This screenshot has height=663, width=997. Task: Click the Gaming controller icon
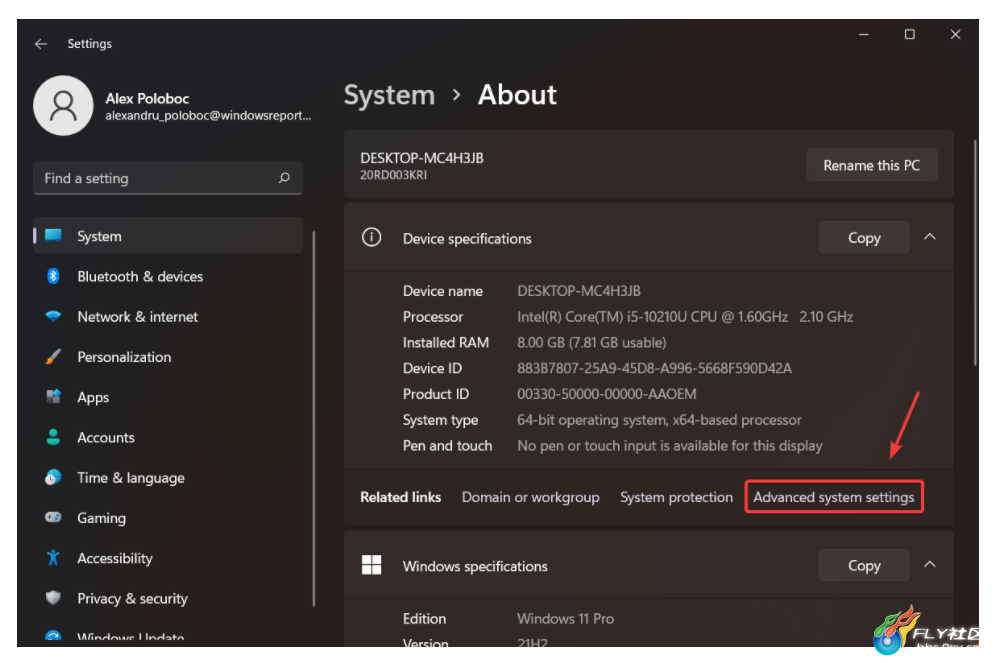[53, 517]
